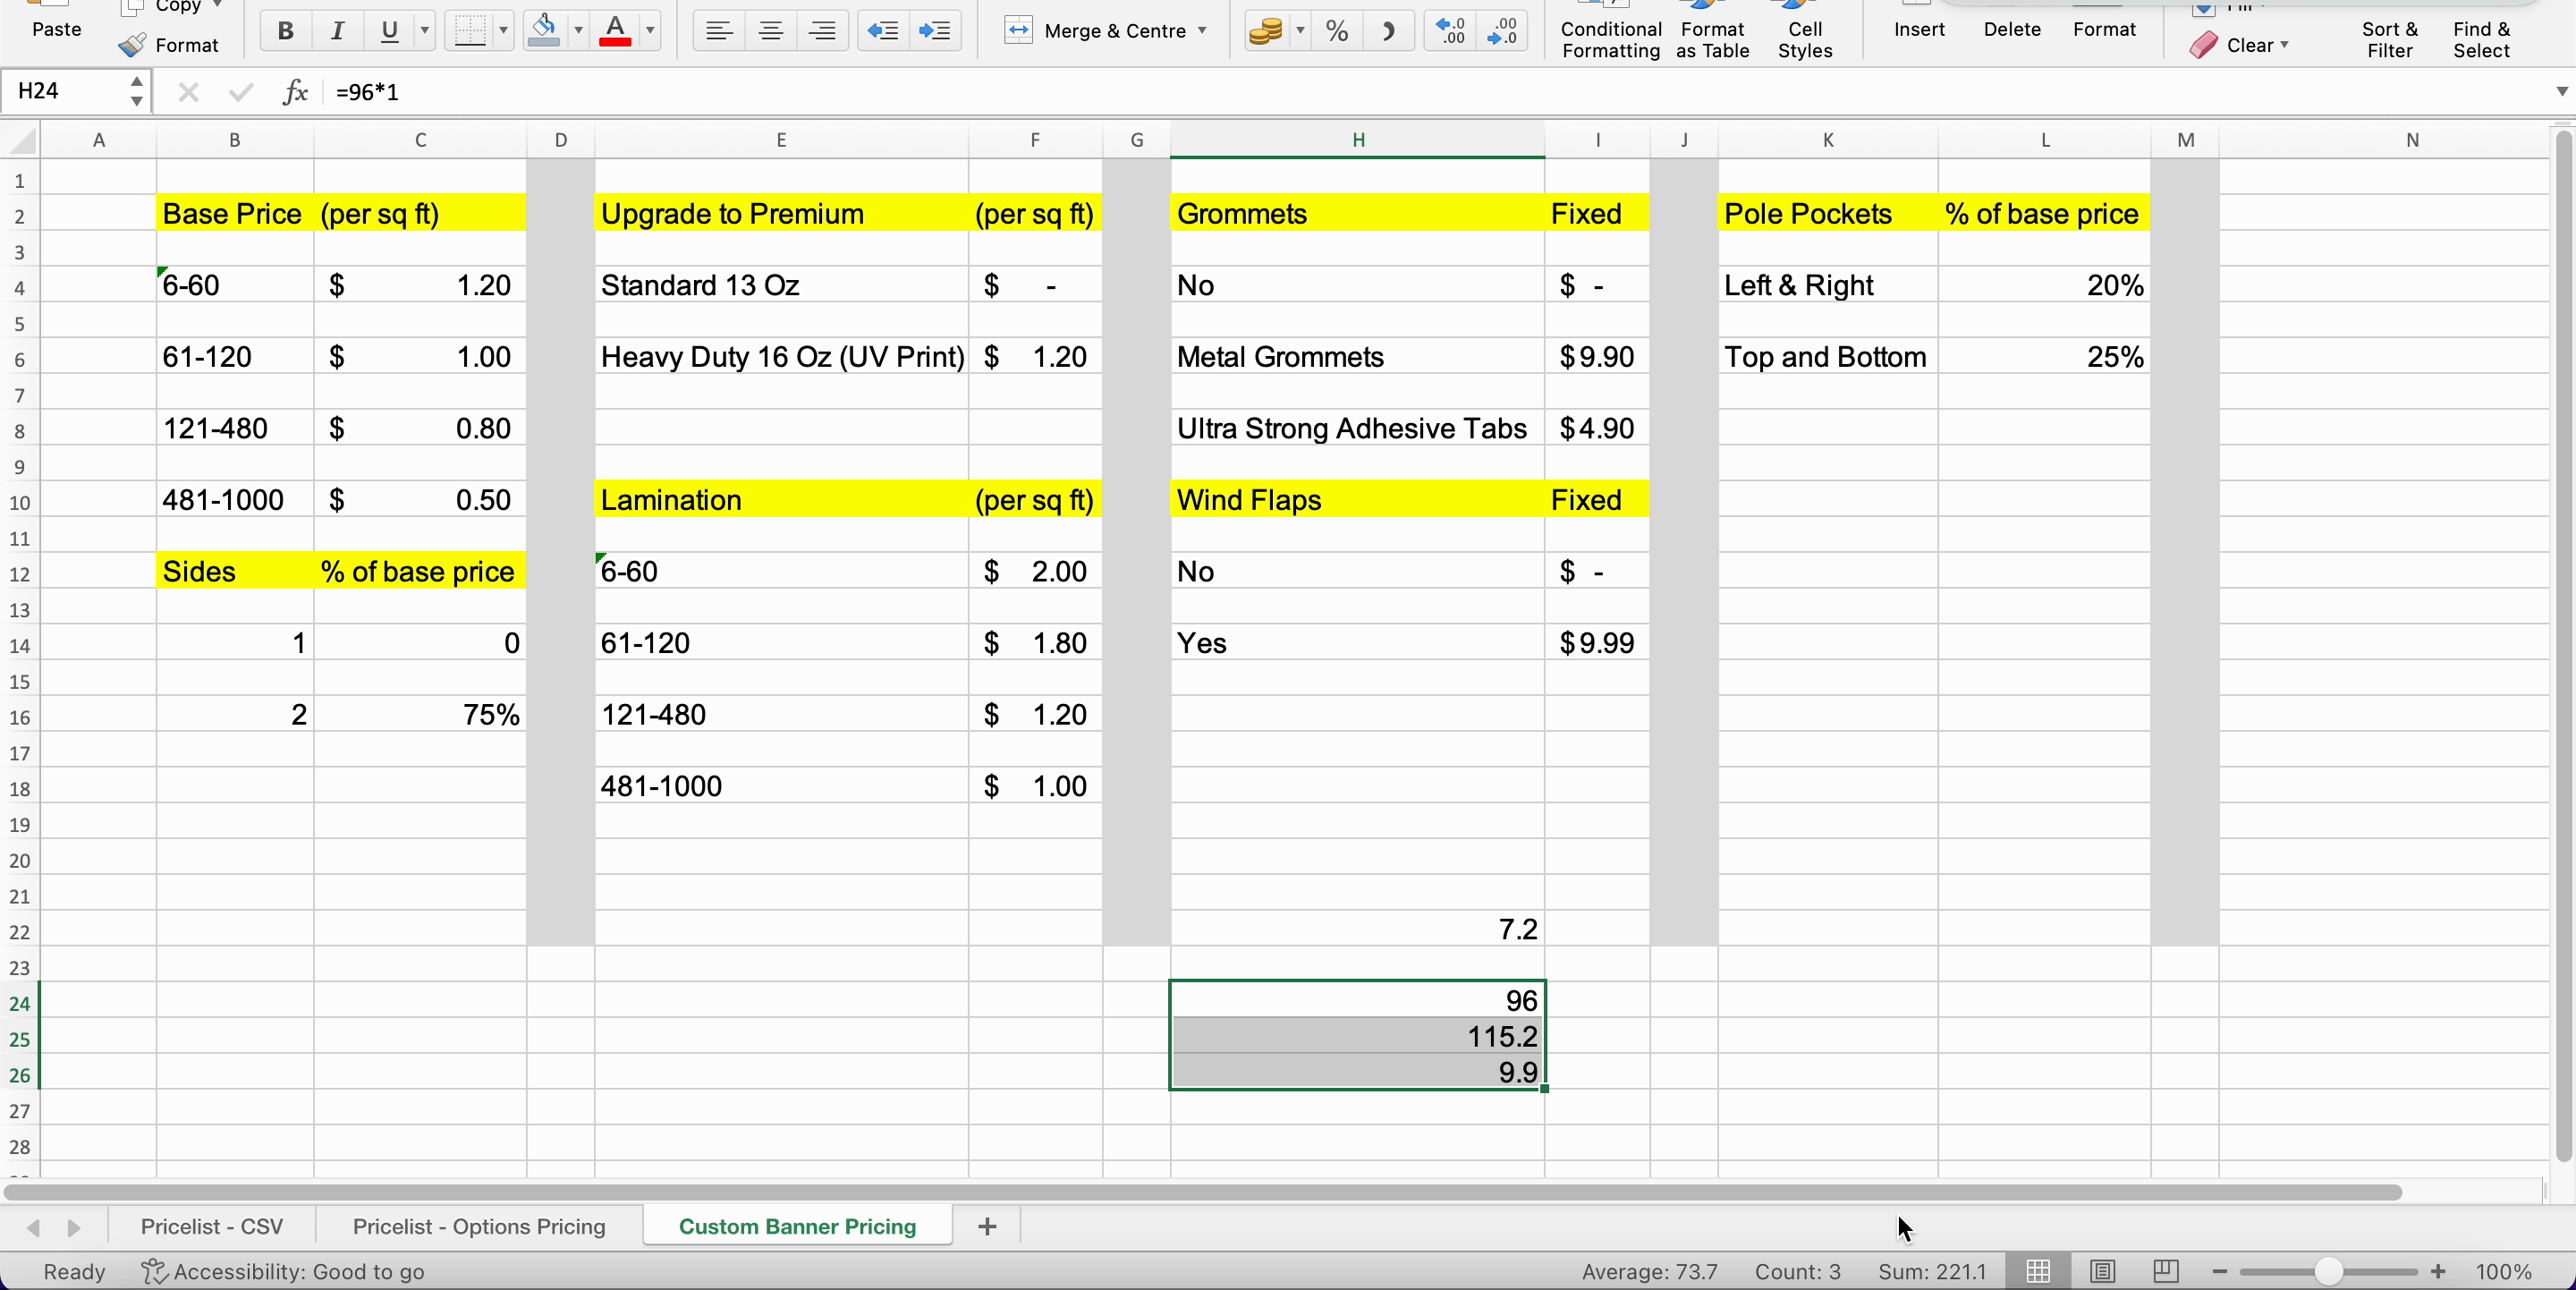Click the Sort & Filter button
This screenshot has height=1290, width=2576.
[2389, 40]
